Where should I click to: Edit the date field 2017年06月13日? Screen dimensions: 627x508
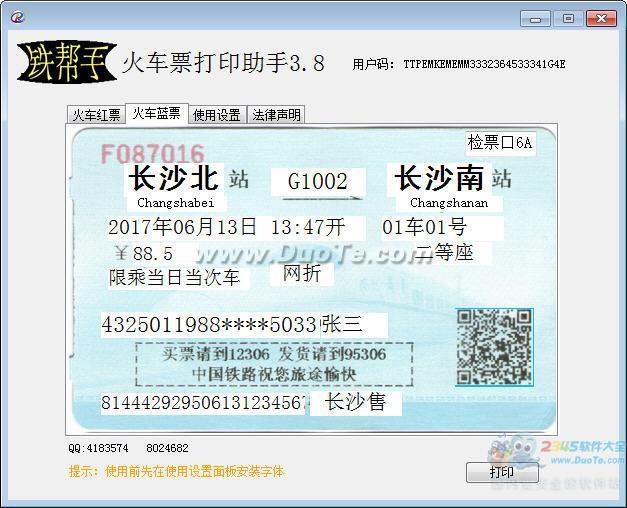(182, 227)
